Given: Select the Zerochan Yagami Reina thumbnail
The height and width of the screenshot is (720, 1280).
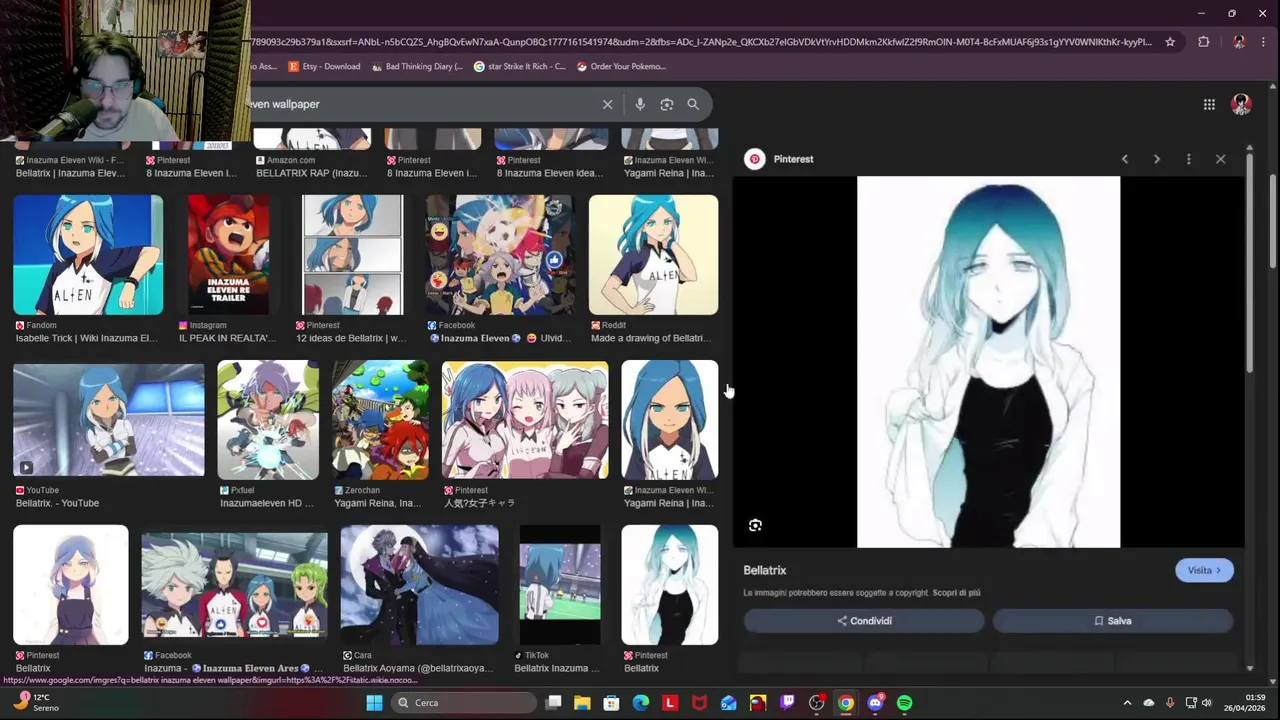Looking at the screenshot, I should click(x=380, y=420).
